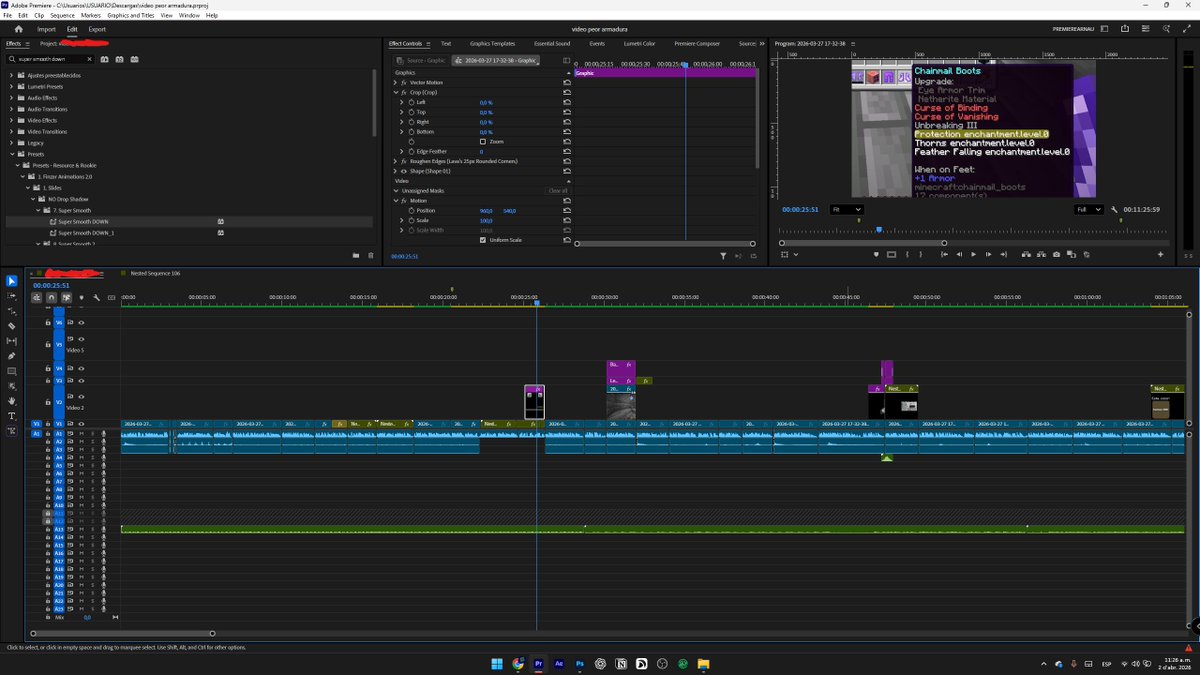
Task: Mute audio track A1
Action: tap(81, 434)
